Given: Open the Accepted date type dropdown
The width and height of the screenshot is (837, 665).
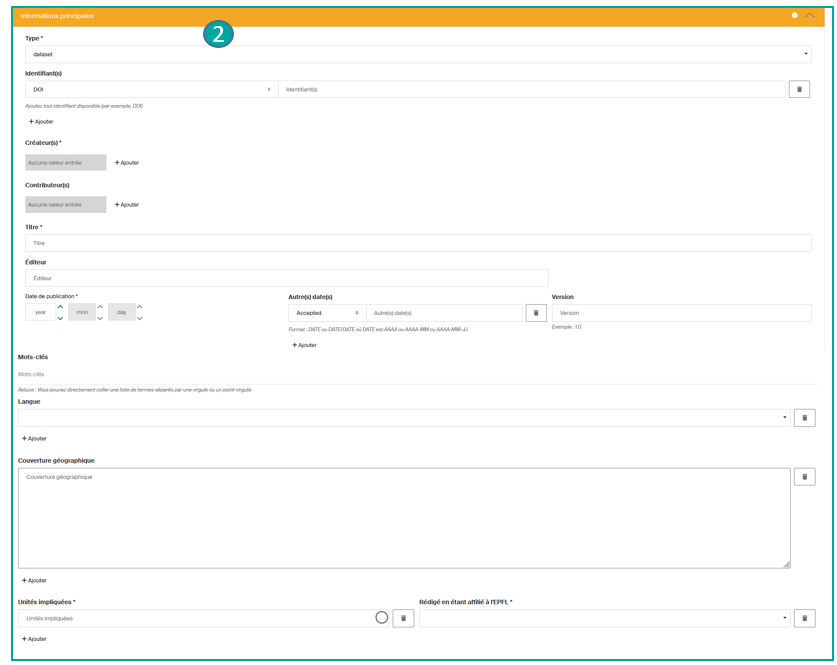Looking at the screenshot, I should point(326,313).
